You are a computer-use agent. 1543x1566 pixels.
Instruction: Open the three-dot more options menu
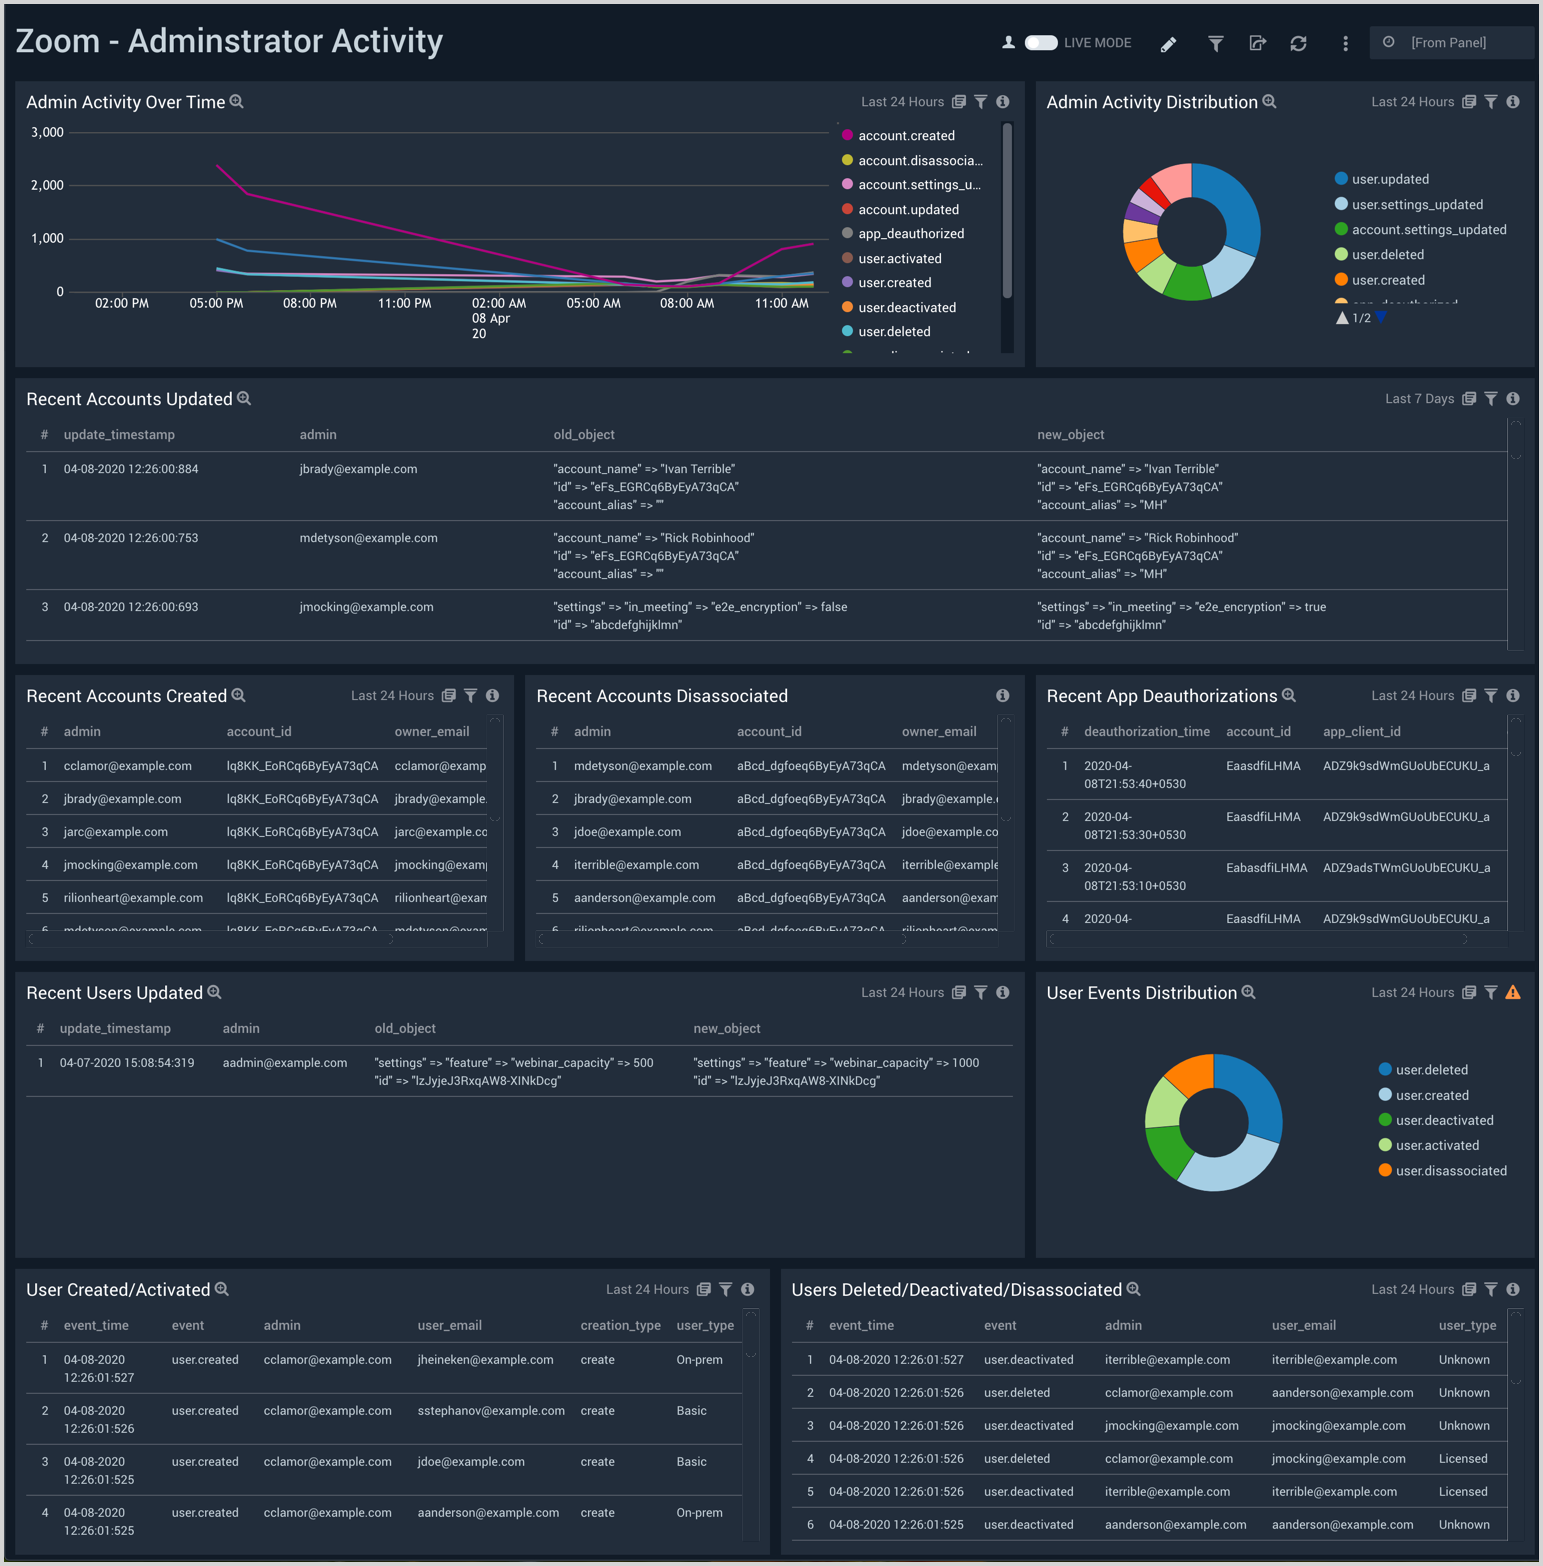[1345, 43]
